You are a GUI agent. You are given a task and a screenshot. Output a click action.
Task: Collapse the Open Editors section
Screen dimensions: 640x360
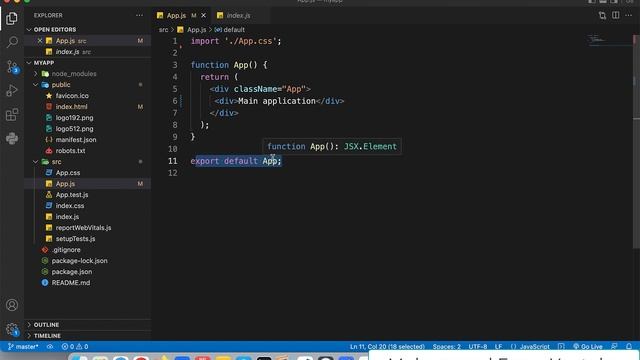(x=55, y=29)
